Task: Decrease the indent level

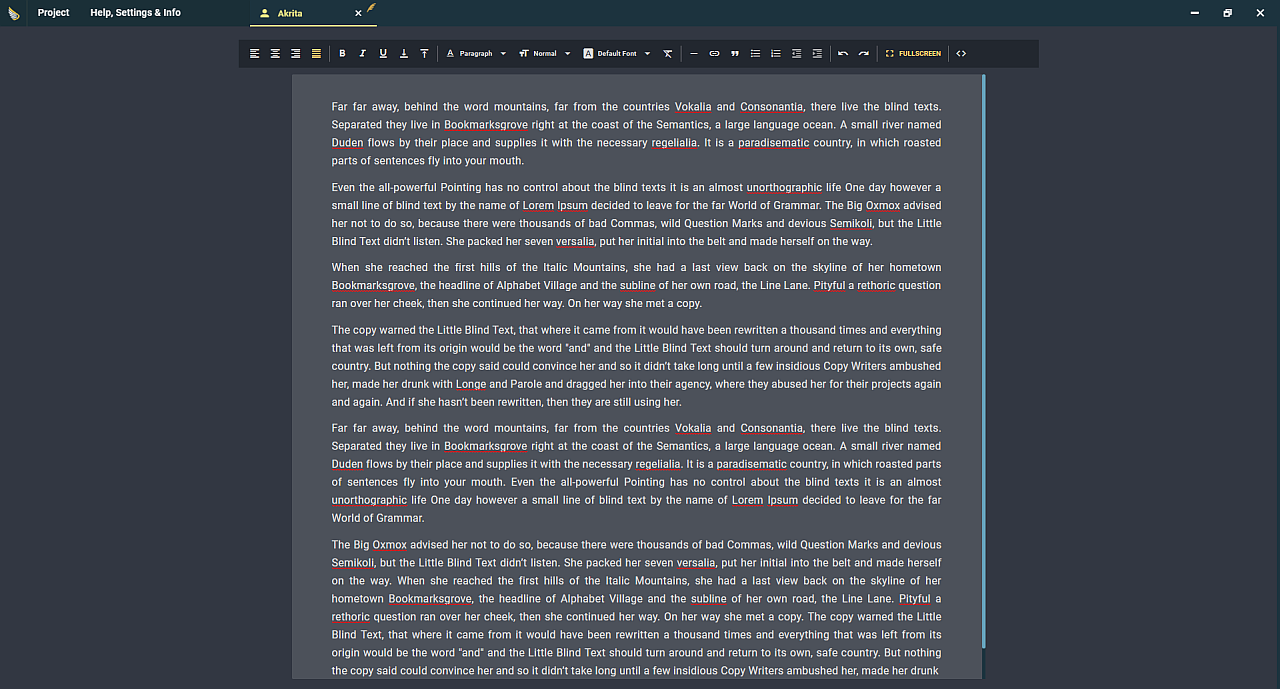Action: click(x=796, y=53)
